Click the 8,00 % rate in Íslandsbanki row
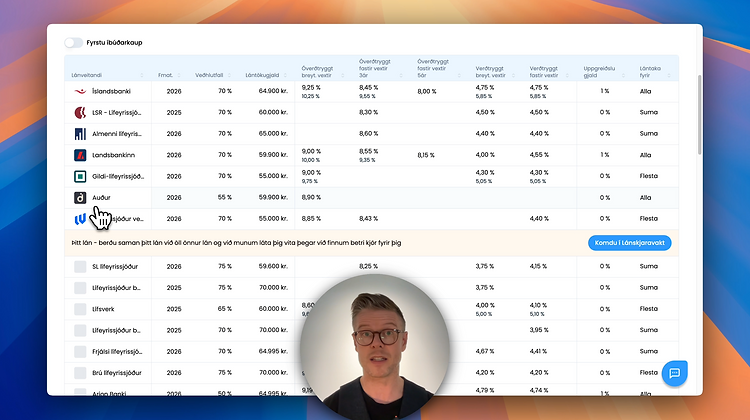 pos(427,91)
